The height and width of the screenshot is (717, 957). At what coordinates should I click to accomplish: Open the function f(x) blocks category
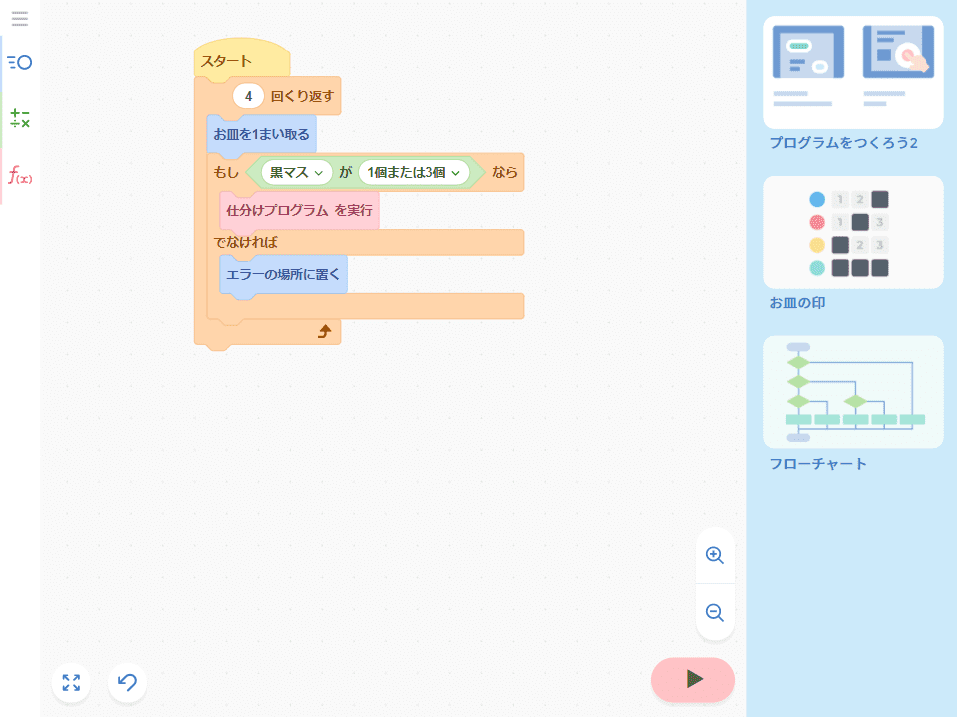20,177
